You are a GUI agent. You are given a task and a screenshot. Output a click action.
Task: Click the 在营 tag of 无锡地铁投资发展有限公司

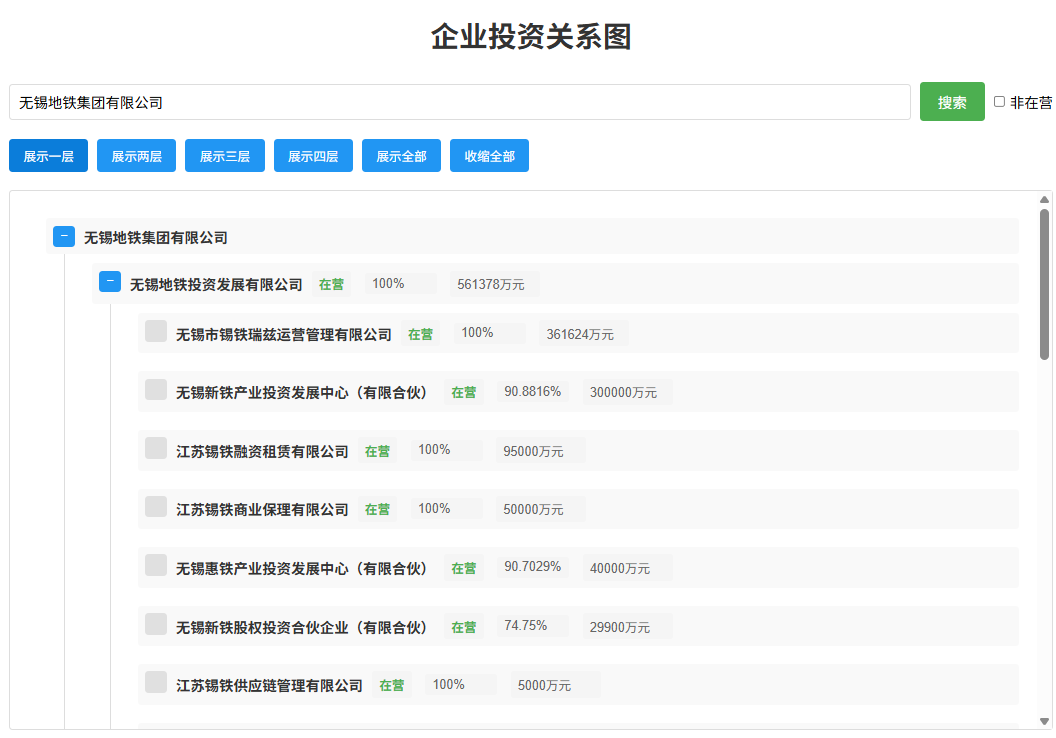coord(331,285)
